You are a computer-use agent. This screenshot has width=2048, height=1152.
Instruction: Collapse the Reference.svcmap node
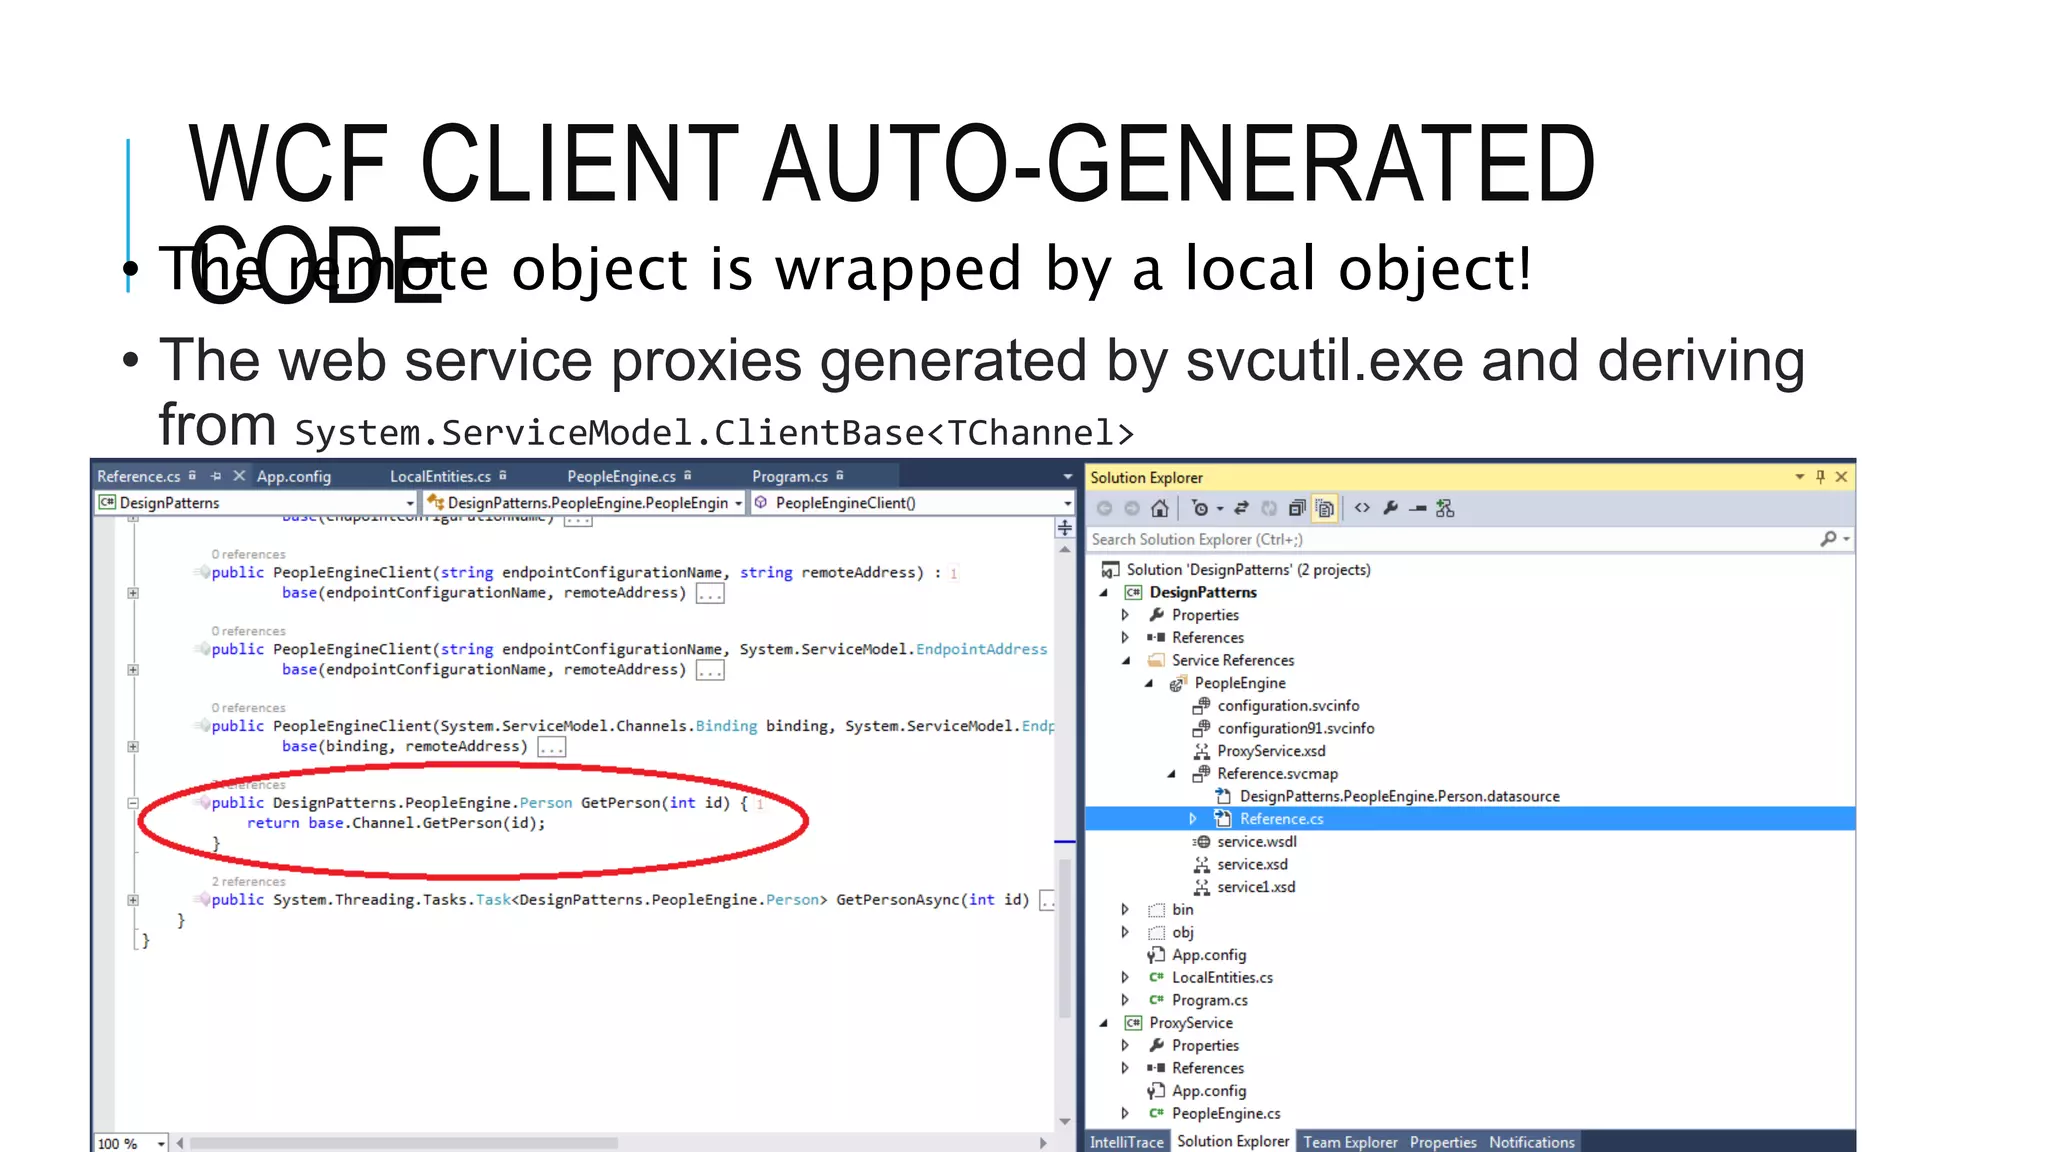1172,774
